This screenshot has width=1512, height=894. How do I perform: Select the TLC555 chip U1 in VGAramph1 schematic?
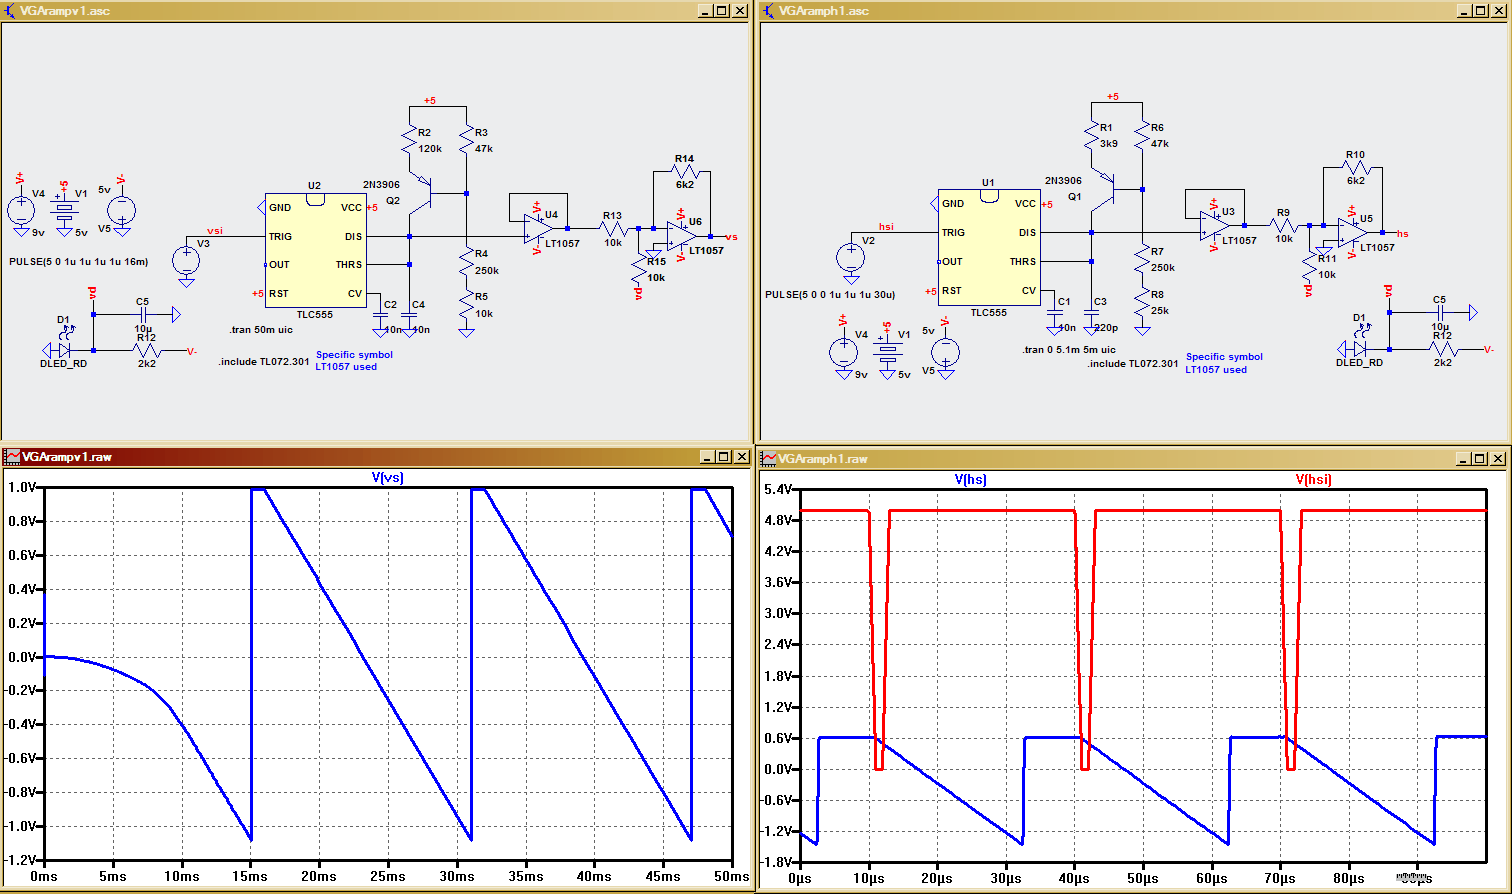point(988,247)
